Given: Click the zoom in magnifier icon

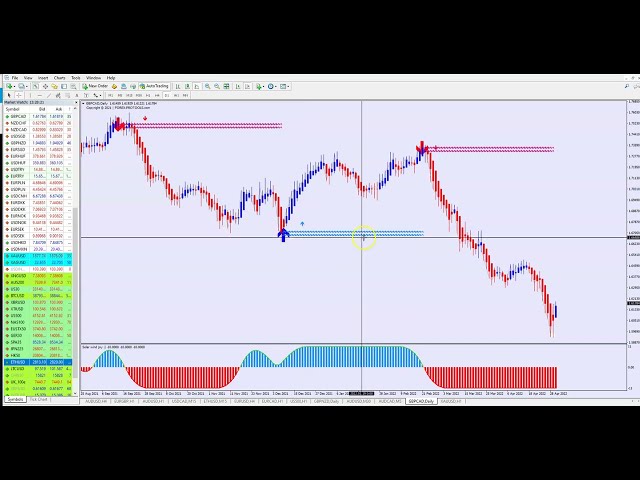Looking at the screenshot, I should coord(207,86).
